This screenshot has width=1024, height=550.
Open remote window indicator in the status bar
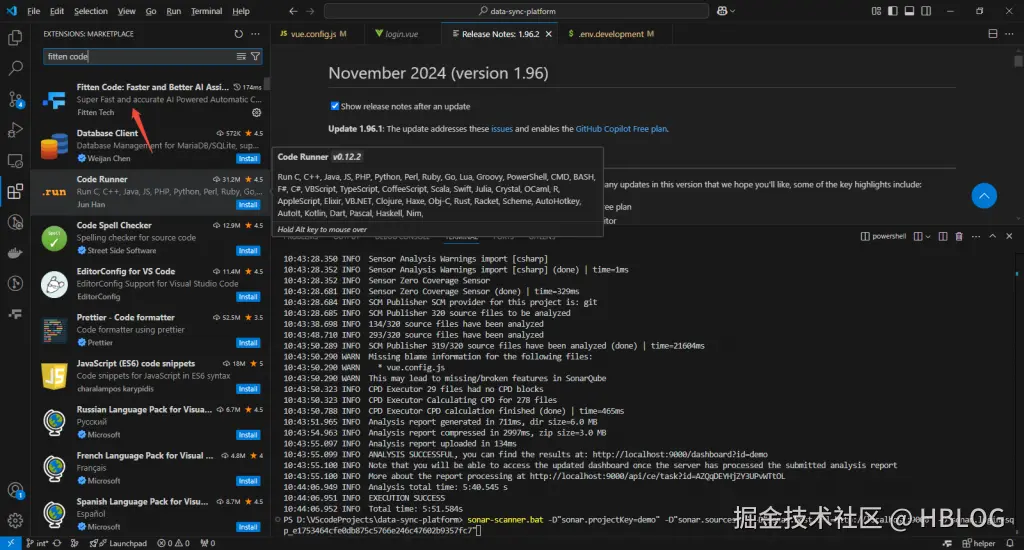[x=10, y=543]
